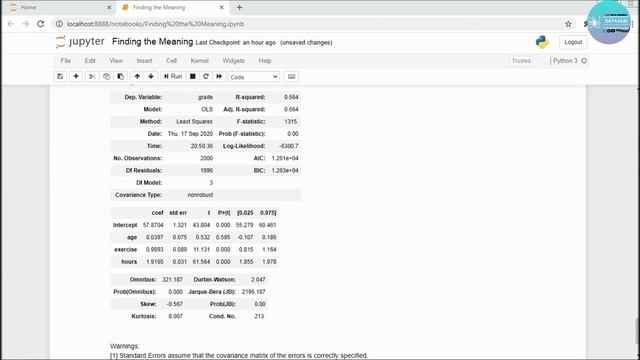Open the command palette keyboard icon
Viewport: 640px width, 360px height.
[x=291, y=76]
